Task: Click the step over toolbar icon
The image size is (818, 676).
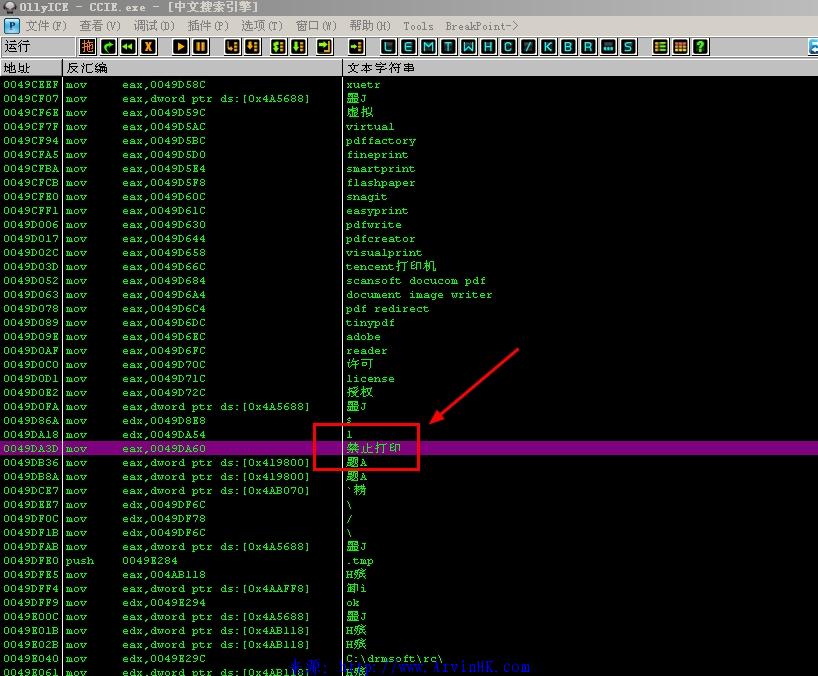Action: pos(252,47)
